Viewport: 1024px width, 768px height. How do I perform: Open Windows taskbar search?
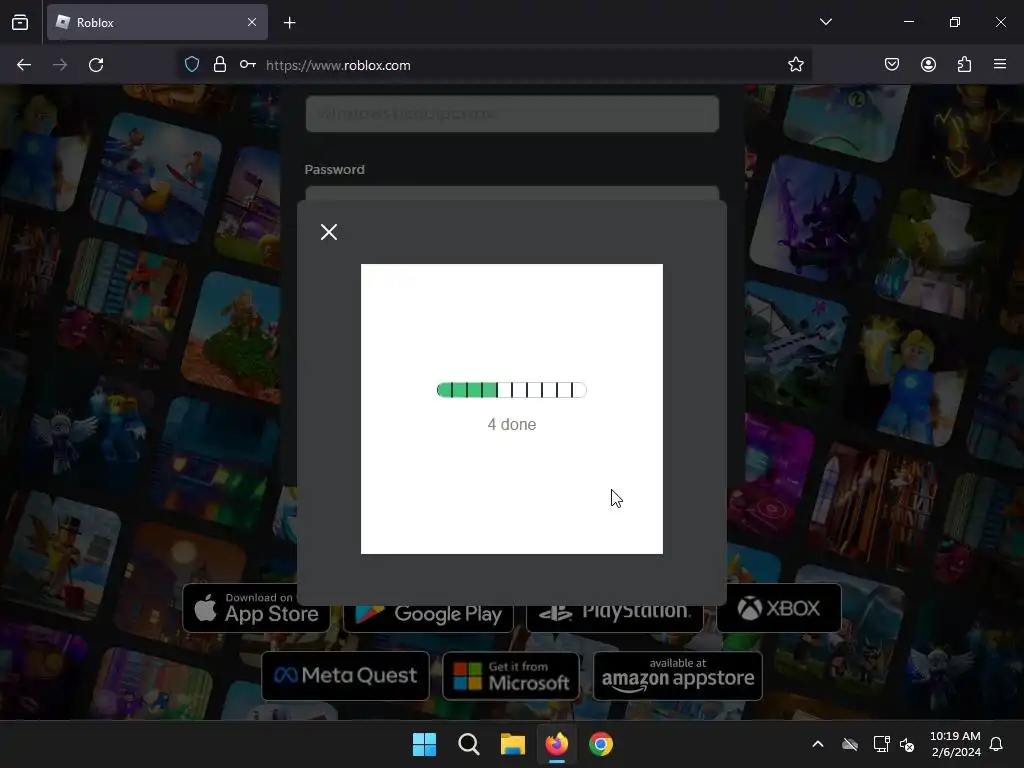[x=469, y=744]
